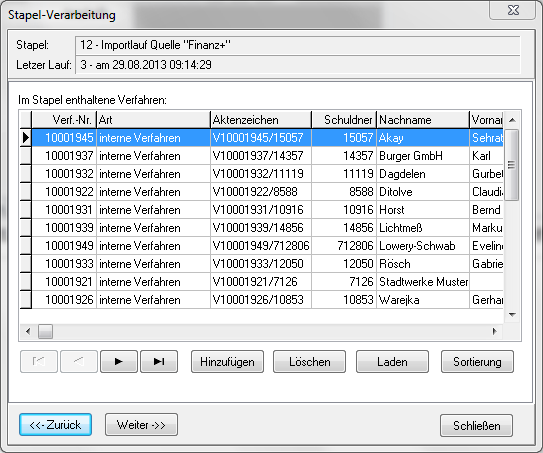Go to first record navigation button
This screenshot has width=543, height=453.
[x=39, y=362]
